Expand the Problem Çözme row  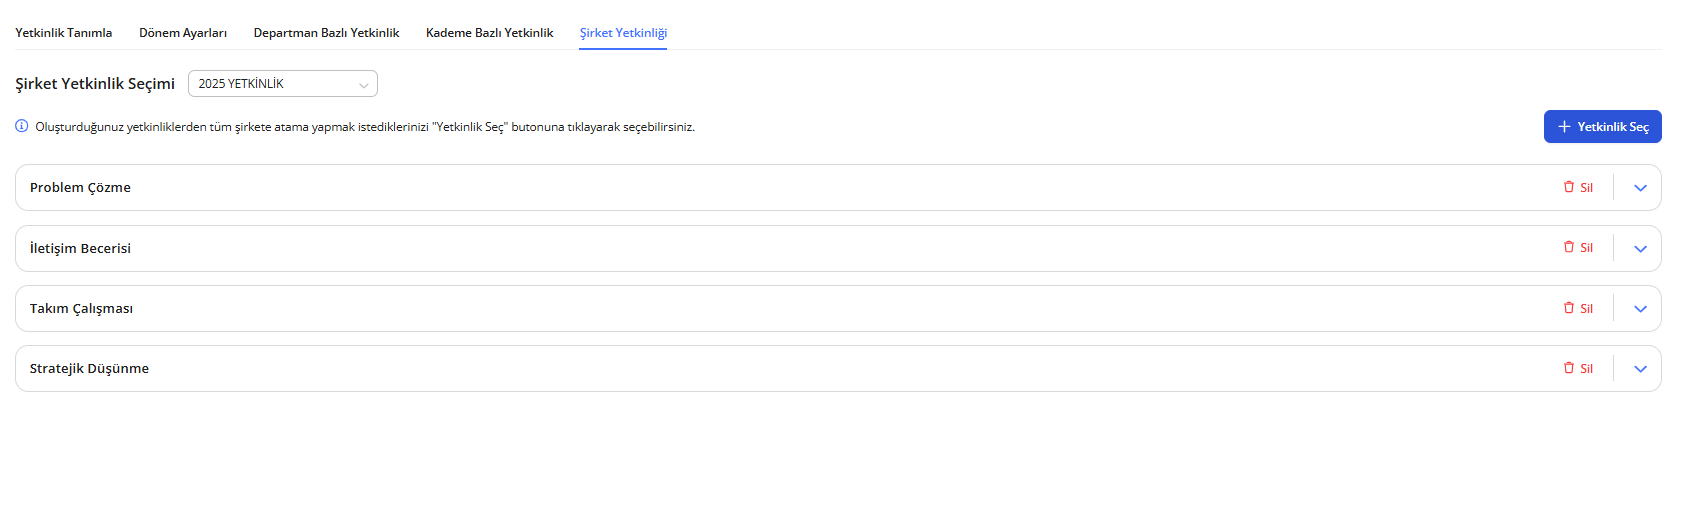tap(1640, 188)
